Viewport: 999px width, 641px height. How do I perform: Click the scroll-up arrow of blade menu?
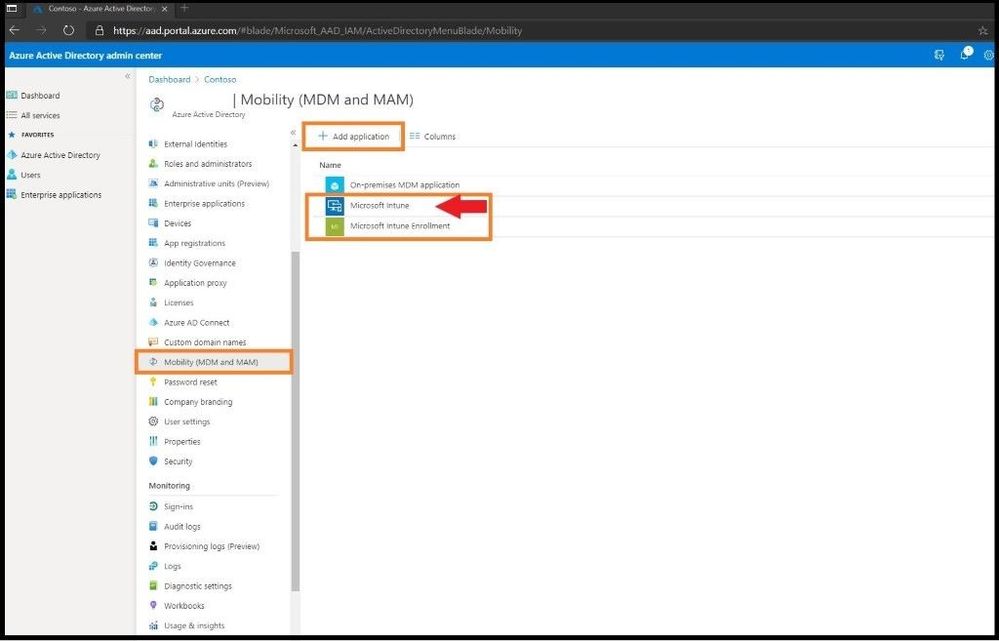coord(295,145)
